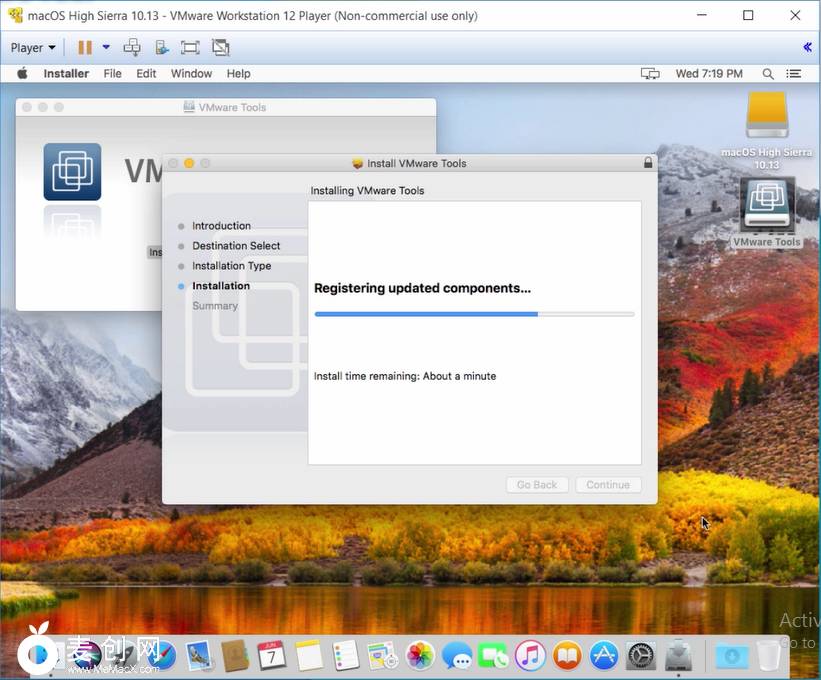The height and width of the screenshot is (680, 821).
Task: Switch to Unity mode using toolbar icon
Action: tap(221, 47)
